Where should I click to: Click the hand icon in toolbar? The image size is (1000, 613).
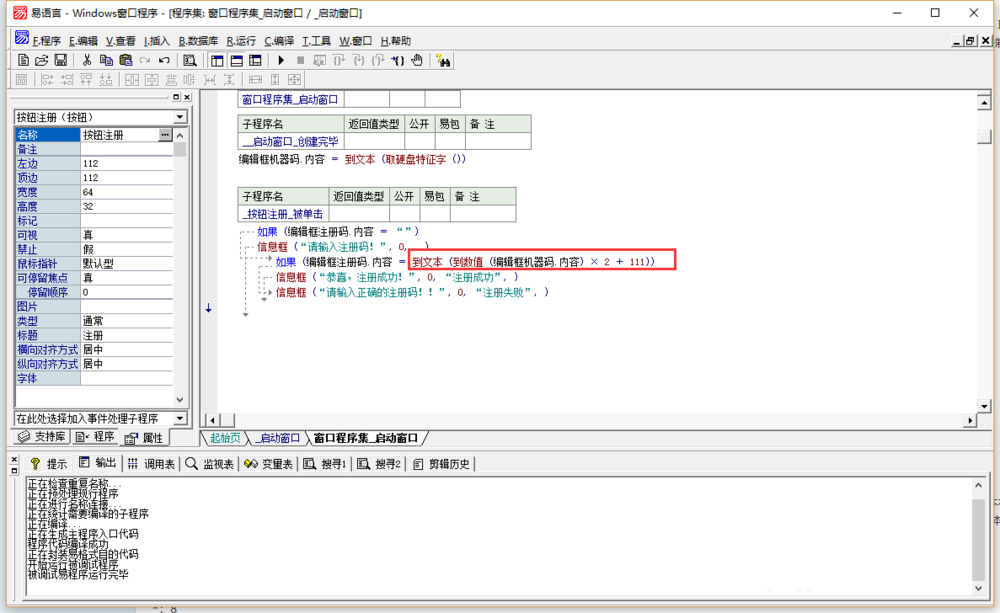(x=417, y=61)
